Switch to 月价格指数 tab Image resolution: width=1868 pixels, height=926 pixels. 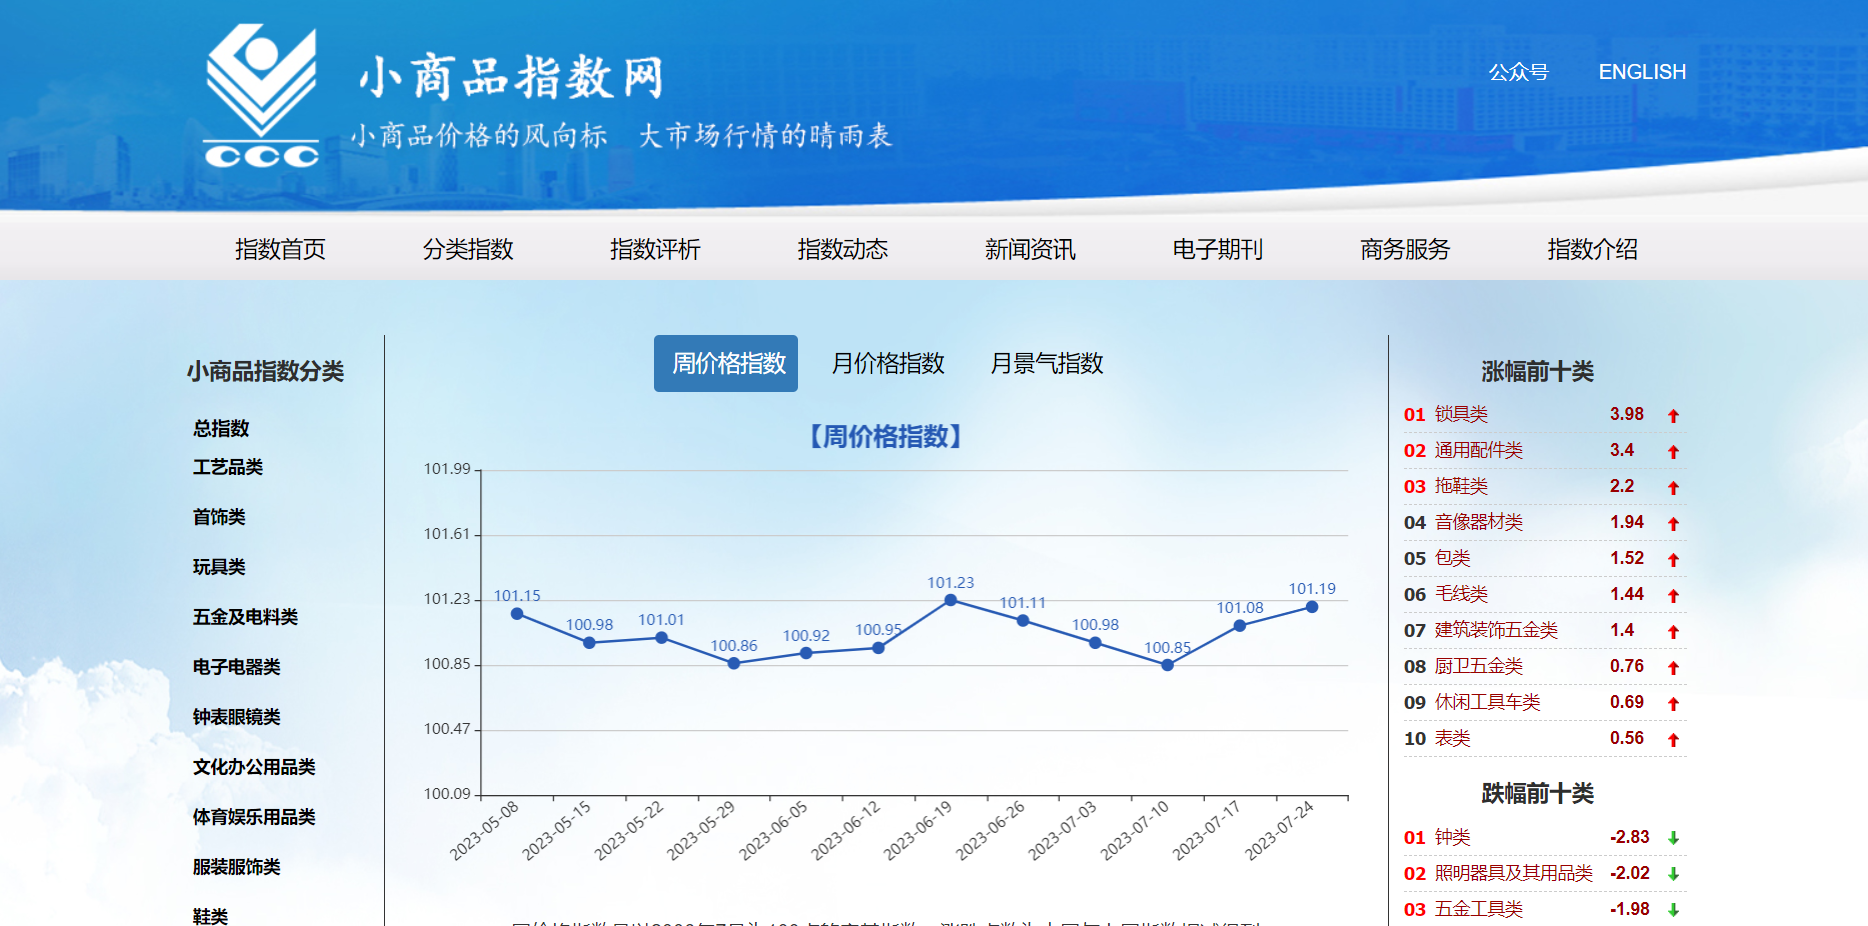(x=888, y=364)
